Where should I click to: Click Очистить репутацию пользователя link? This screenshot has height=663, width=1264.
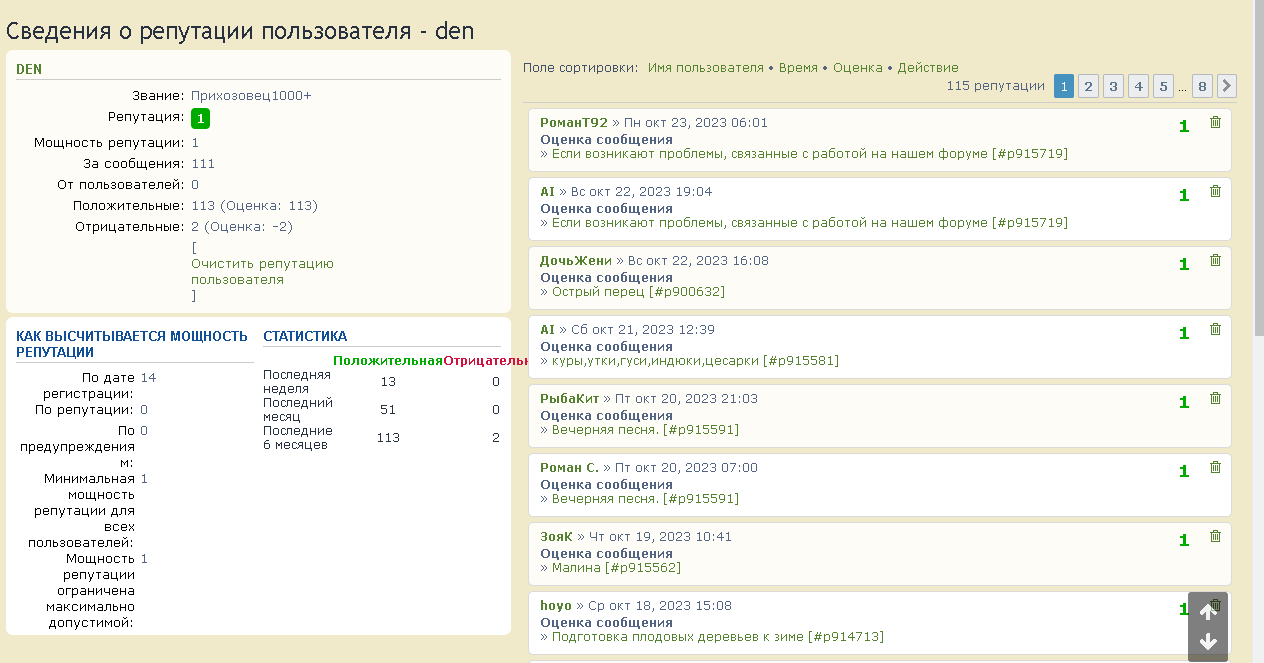(x=262, y=271)
